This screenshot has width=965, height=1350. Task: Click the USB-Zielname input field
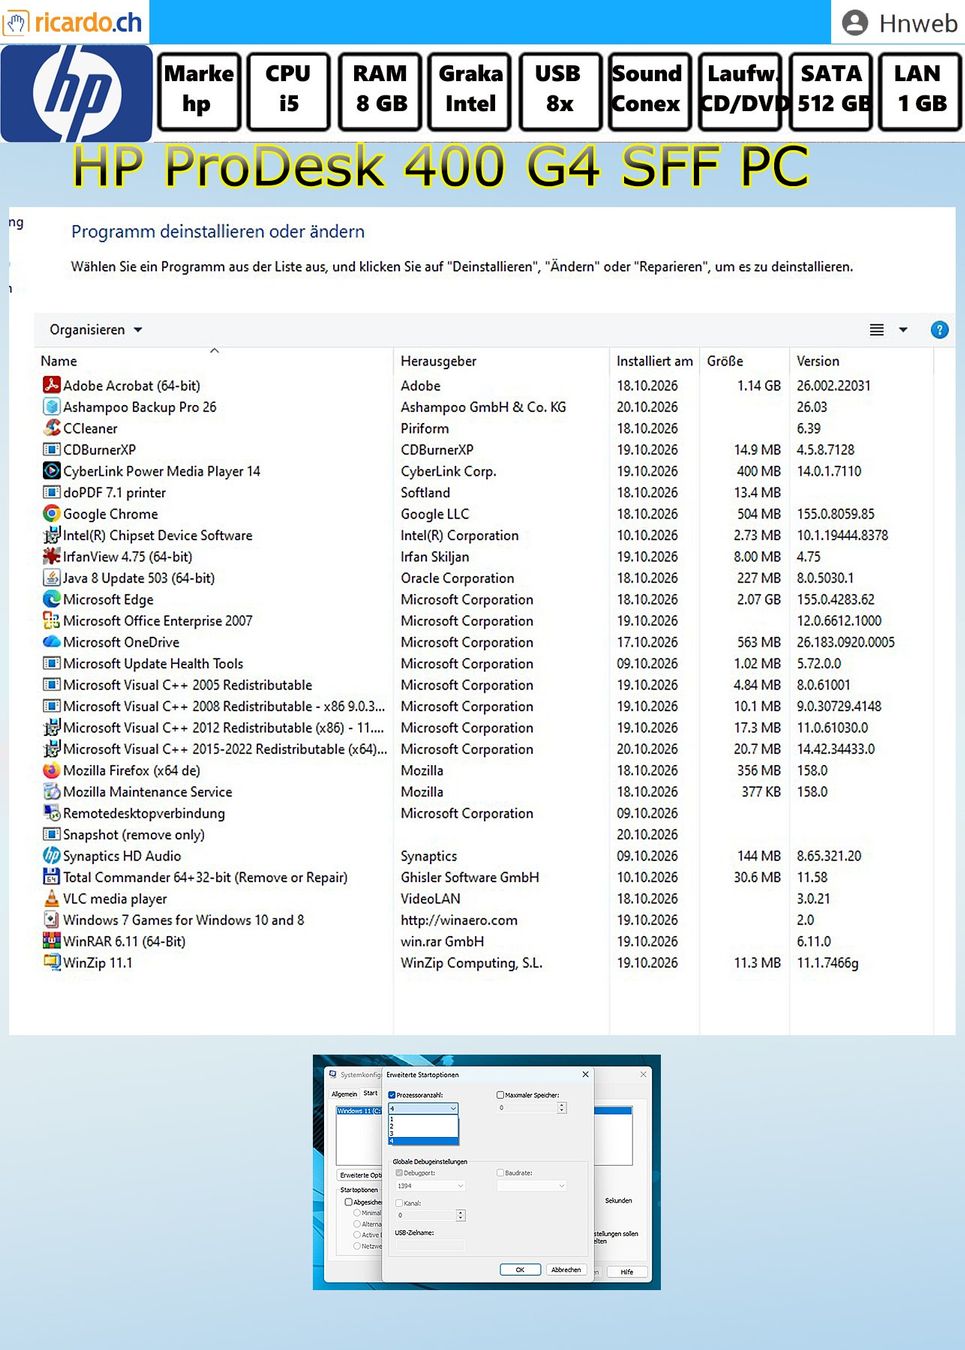point(430,1245)
